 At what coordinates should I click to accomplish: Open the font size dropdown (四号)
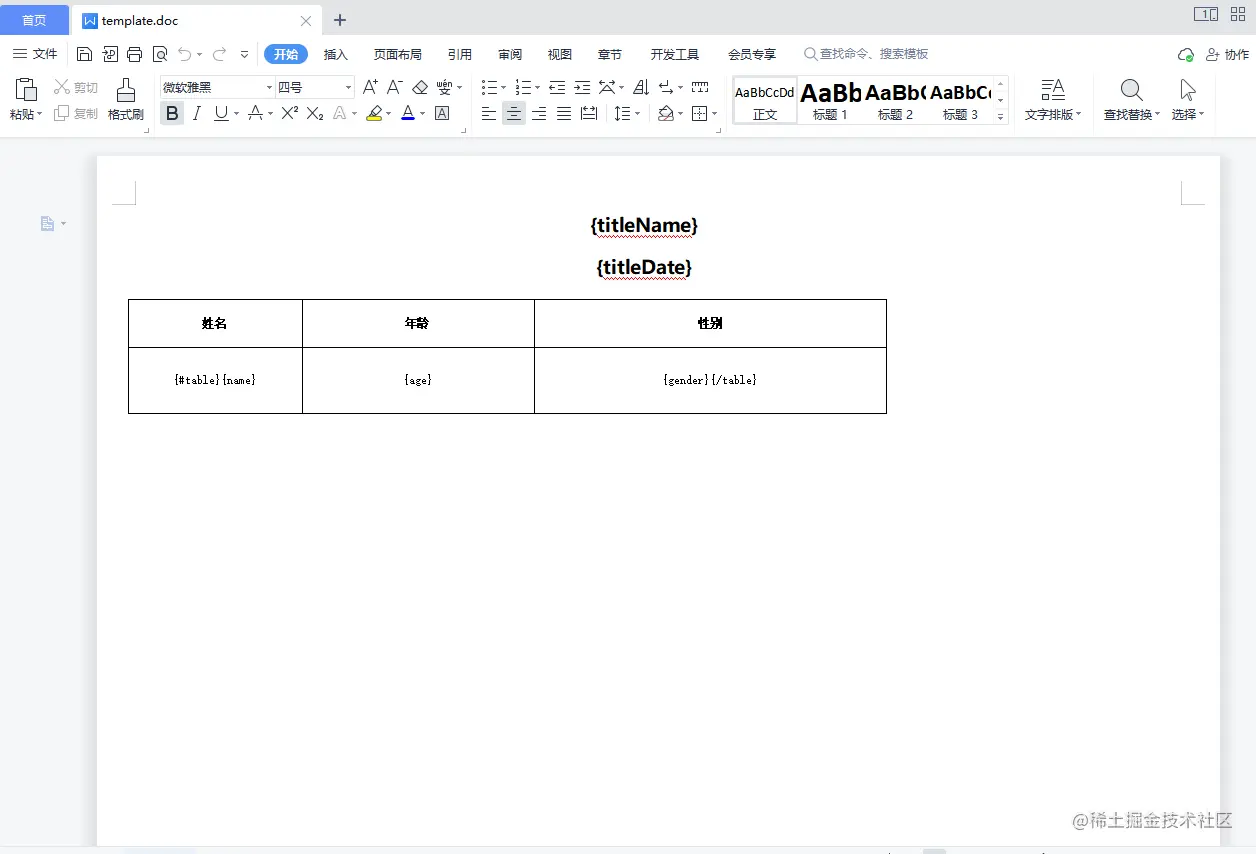(348, 88)
